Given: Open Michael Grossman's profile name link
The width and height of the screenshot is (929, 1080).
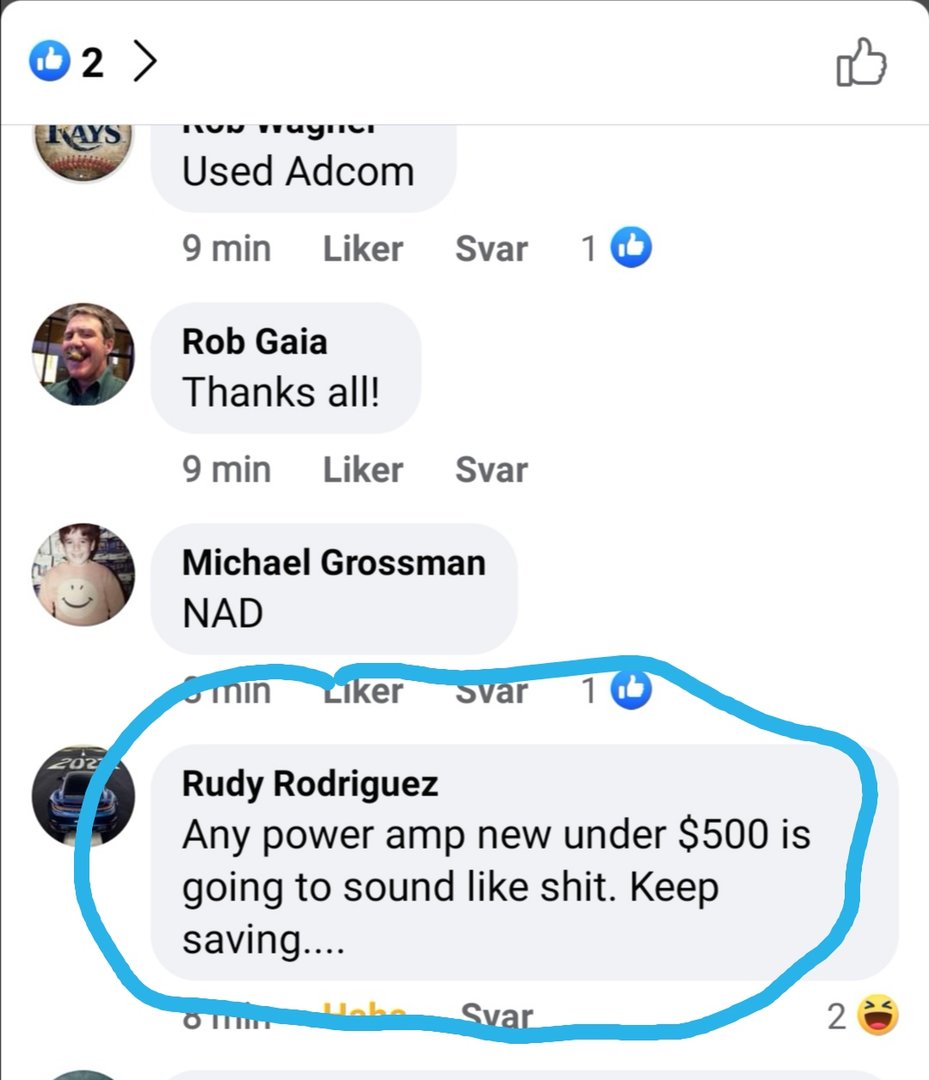Looking at the screenshot, I should [x=334, y=563].
